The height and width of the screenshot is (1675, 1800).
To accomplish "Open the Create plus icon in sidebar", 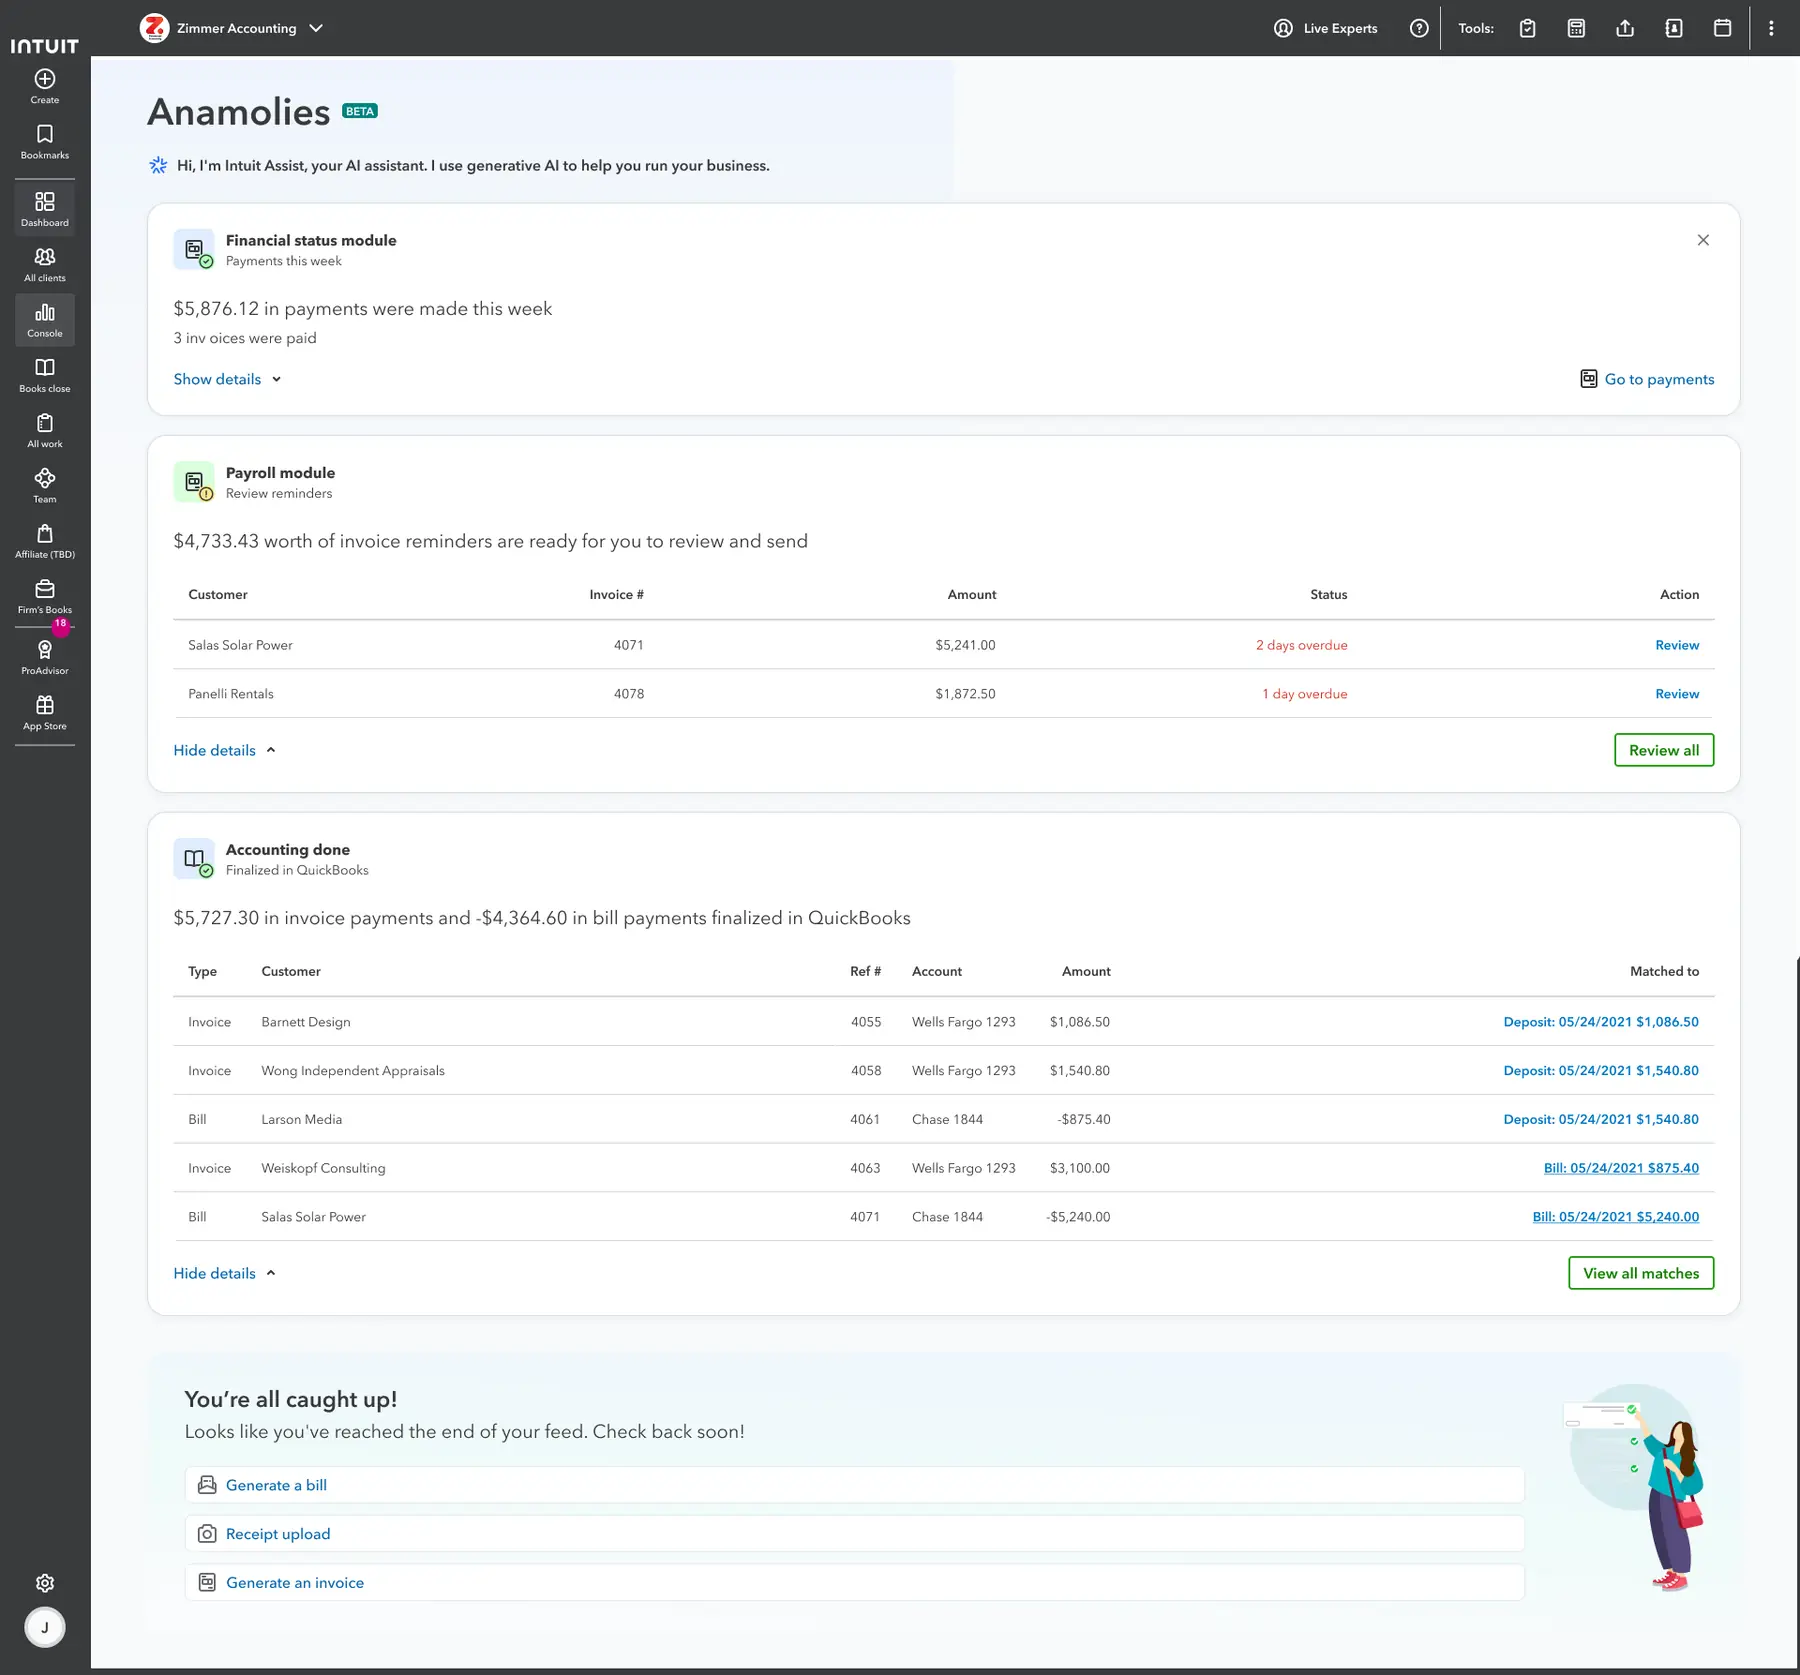I will (45, 79).
